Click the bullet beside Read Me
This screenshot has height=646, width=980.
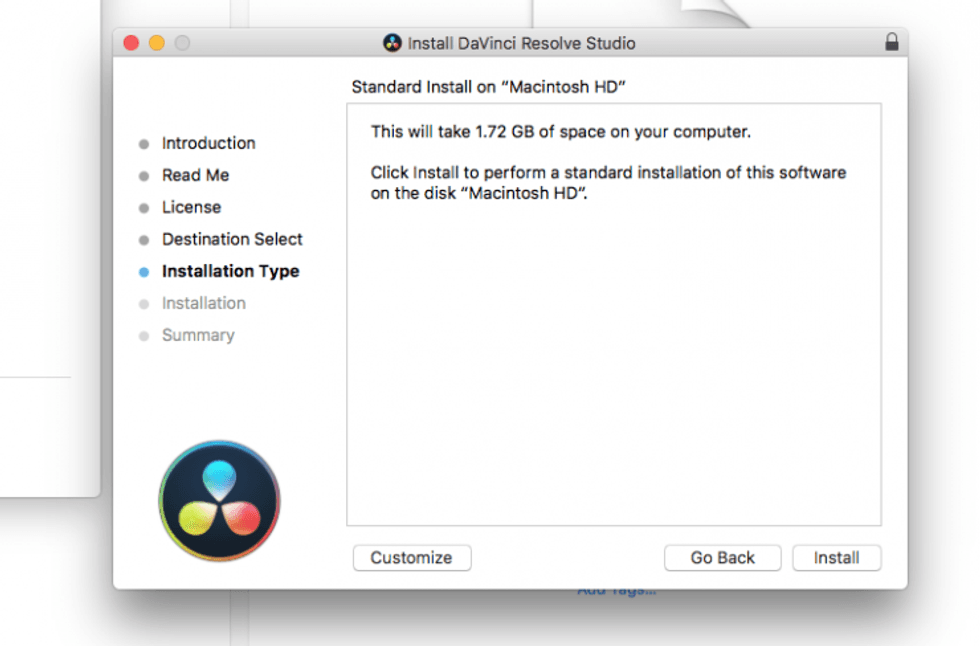(x=144, y=176)
